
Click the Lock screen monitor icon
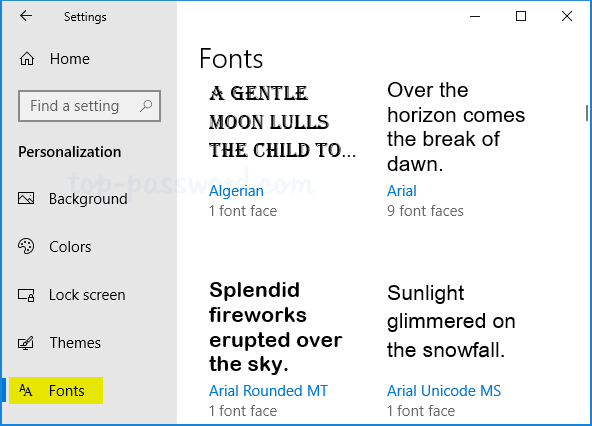pos(26,295)
